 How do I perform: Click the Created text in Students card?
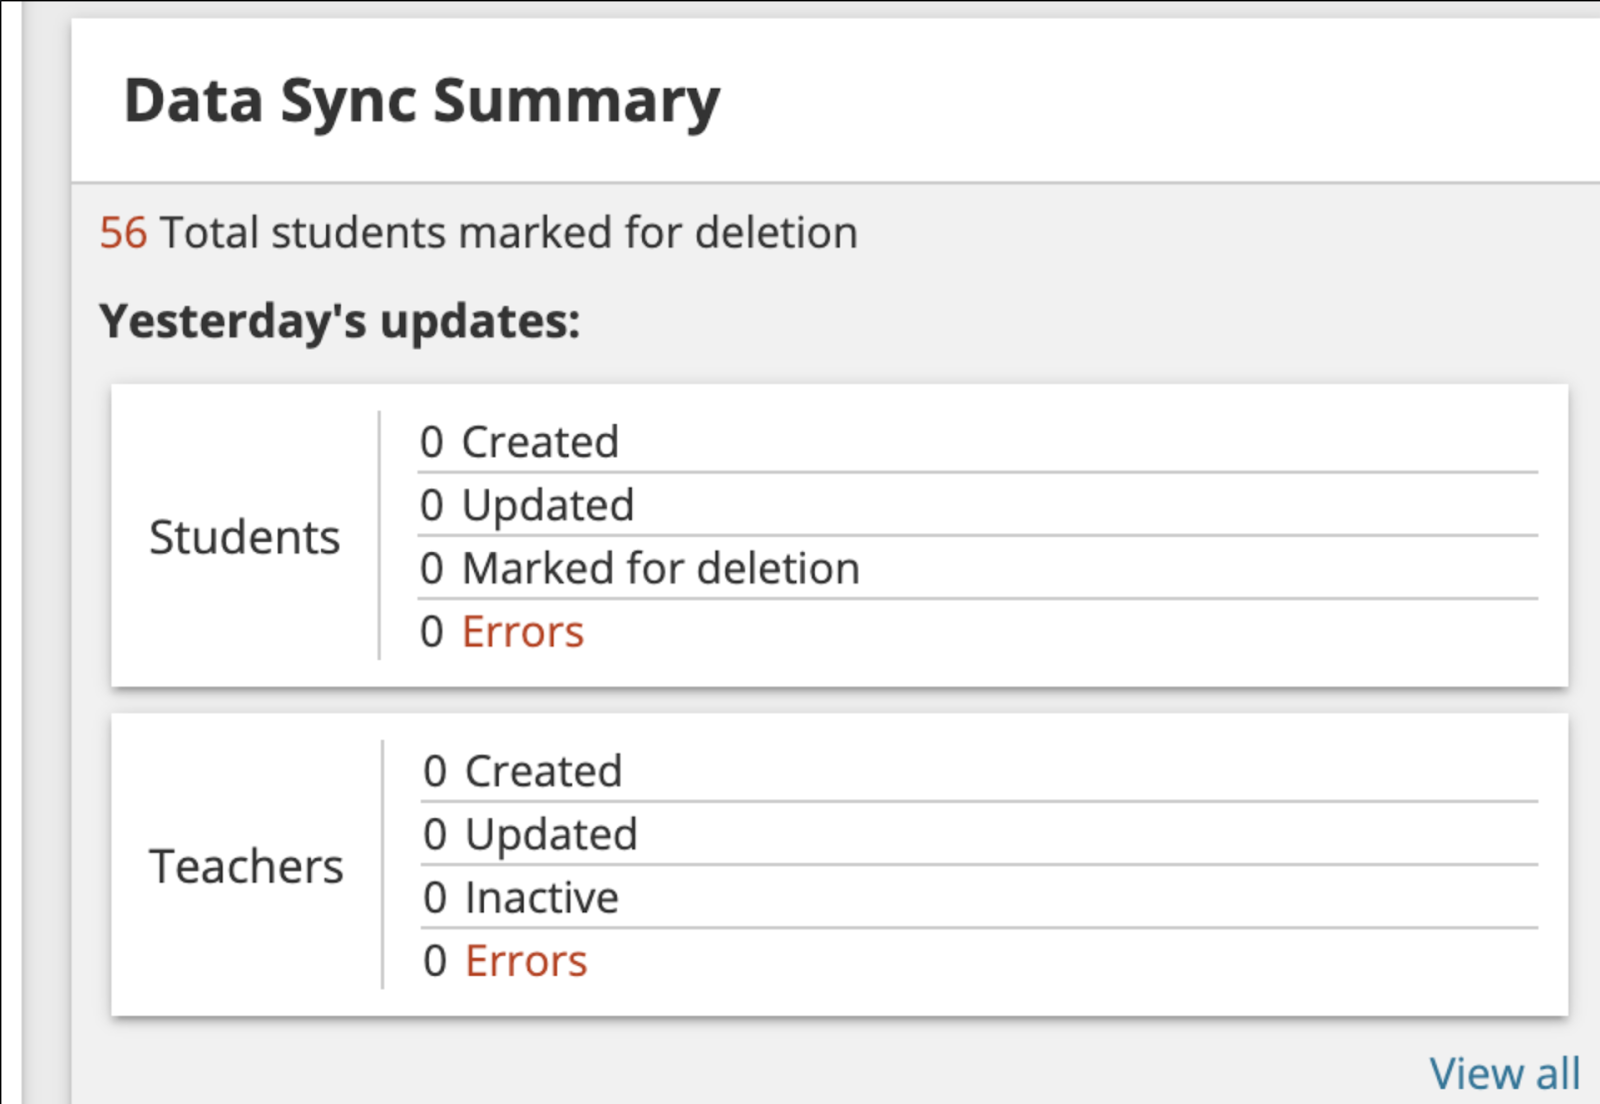(540, 442)
